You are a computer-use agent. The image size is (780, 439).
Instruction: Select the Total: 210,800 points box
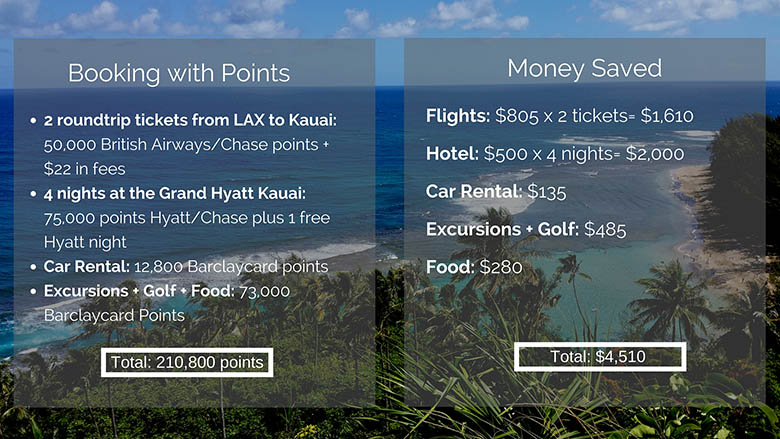point(187,362)
